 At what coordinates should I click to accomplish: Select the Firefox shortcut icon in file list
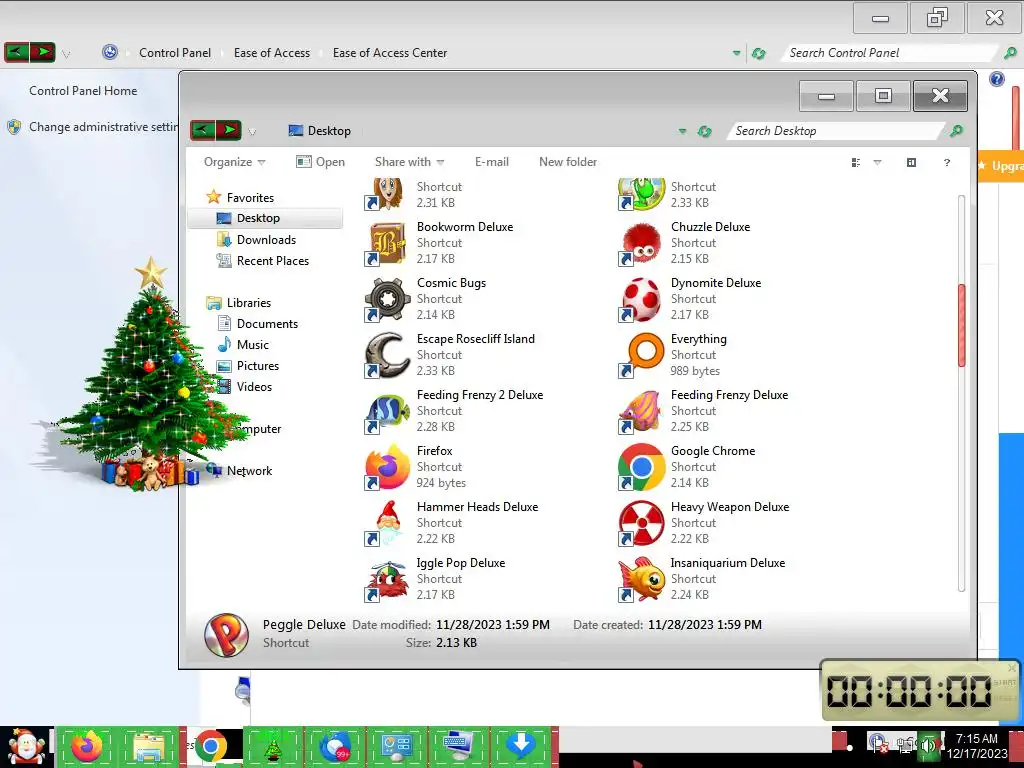point(387,467)
